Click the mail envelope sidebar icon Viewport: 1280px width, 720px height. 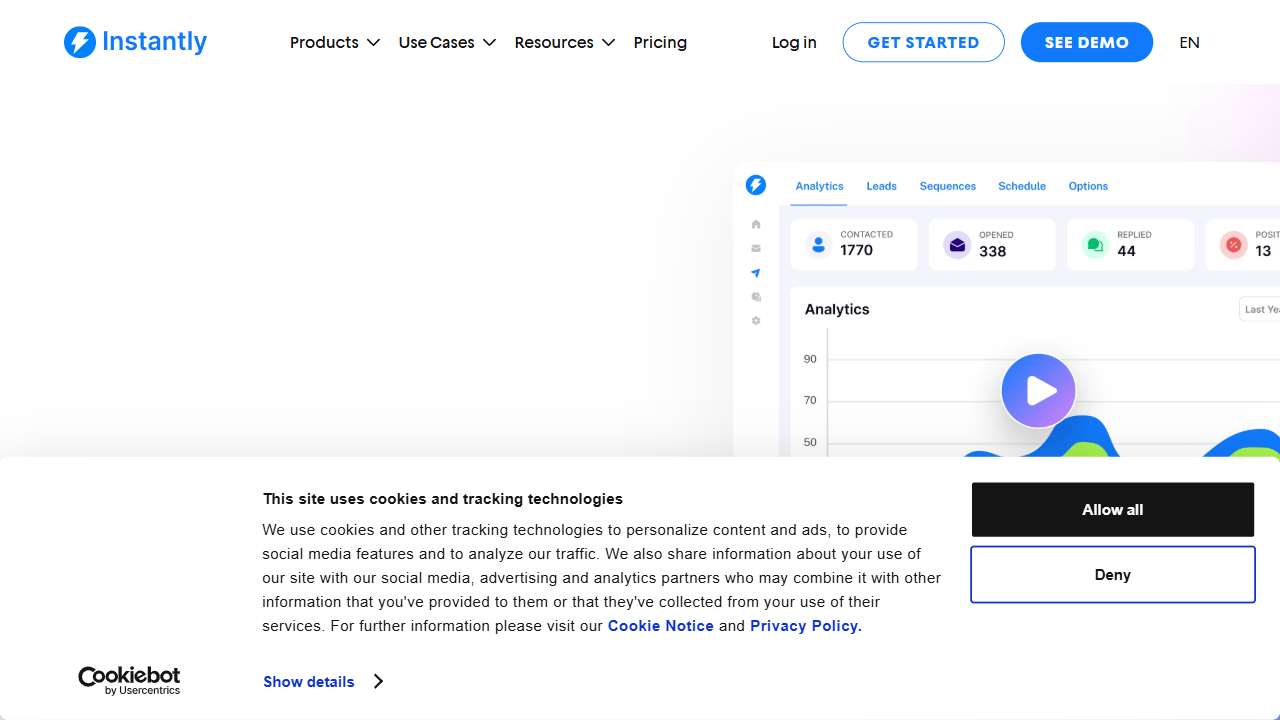[756, 248]
